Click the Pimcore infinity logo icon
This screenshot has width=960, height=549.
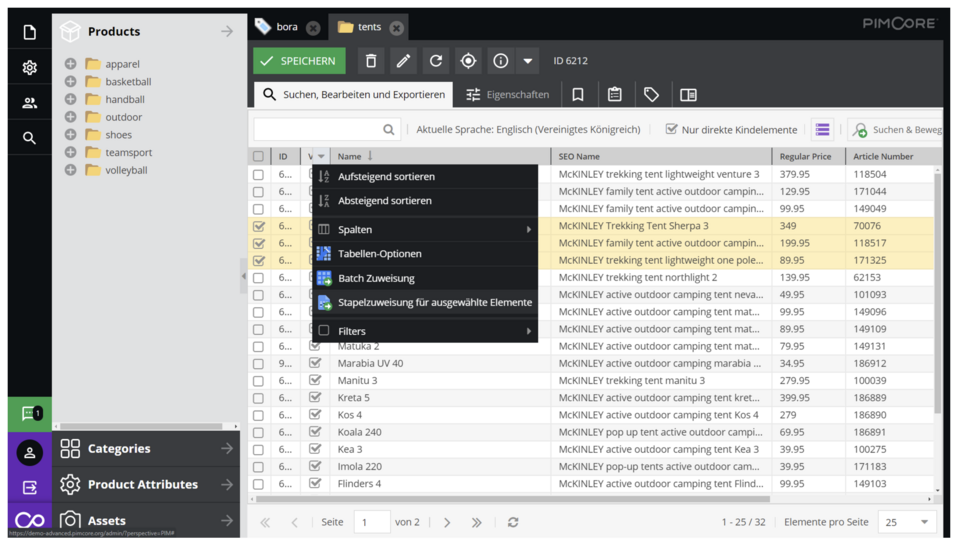[x=29, y=520]
